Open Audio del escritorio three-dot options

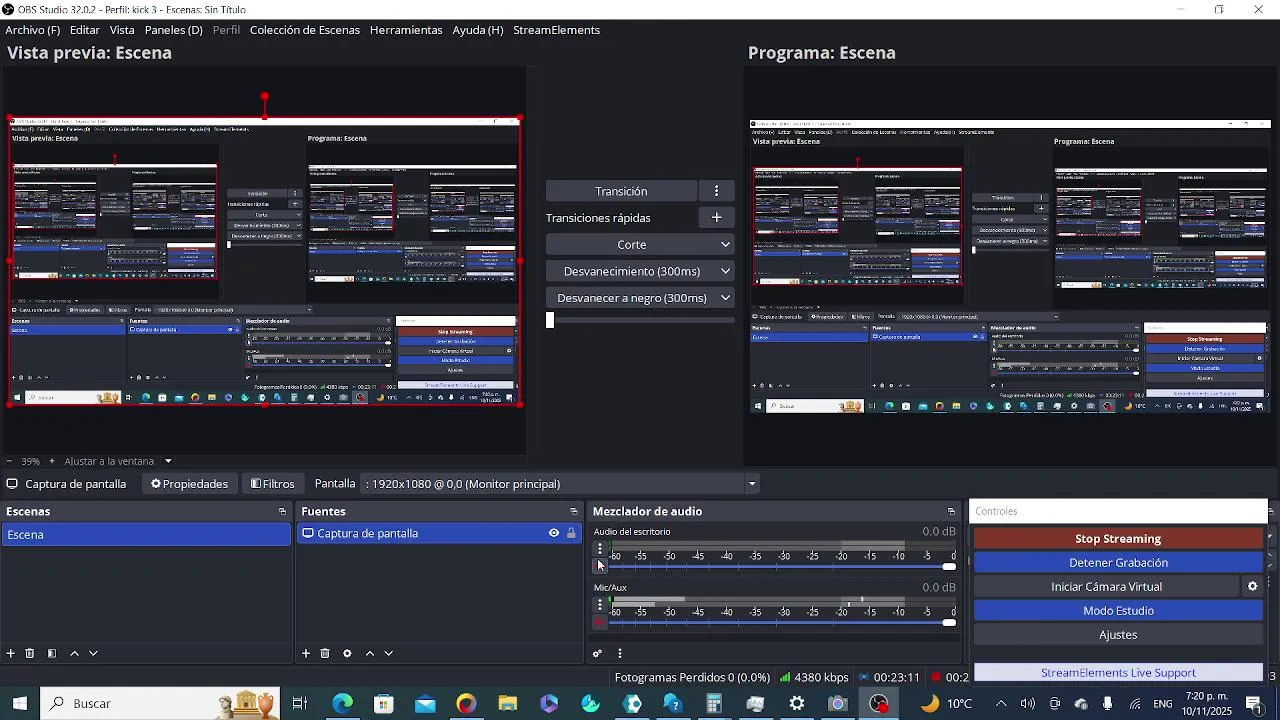[600, 548]
